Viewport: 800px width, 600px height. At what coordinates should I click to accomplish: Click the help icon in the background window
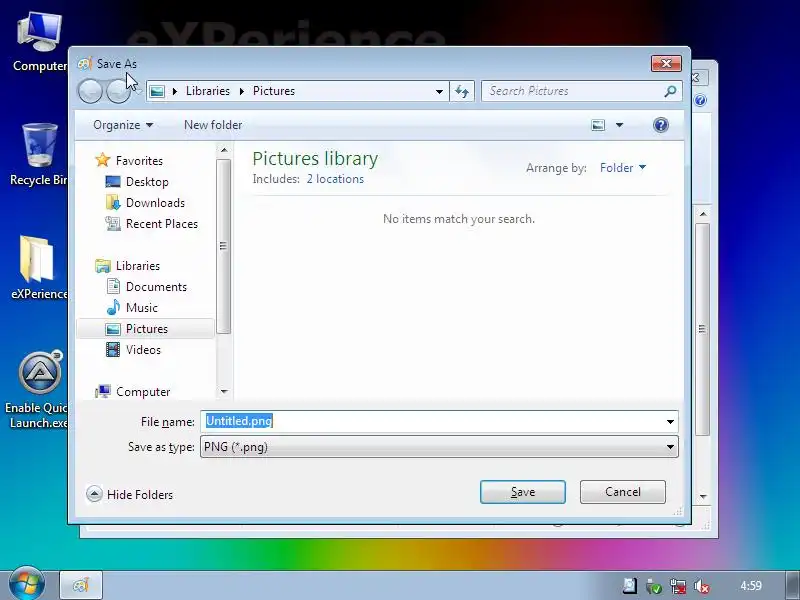pyautogui.click(x=701, y=100)
